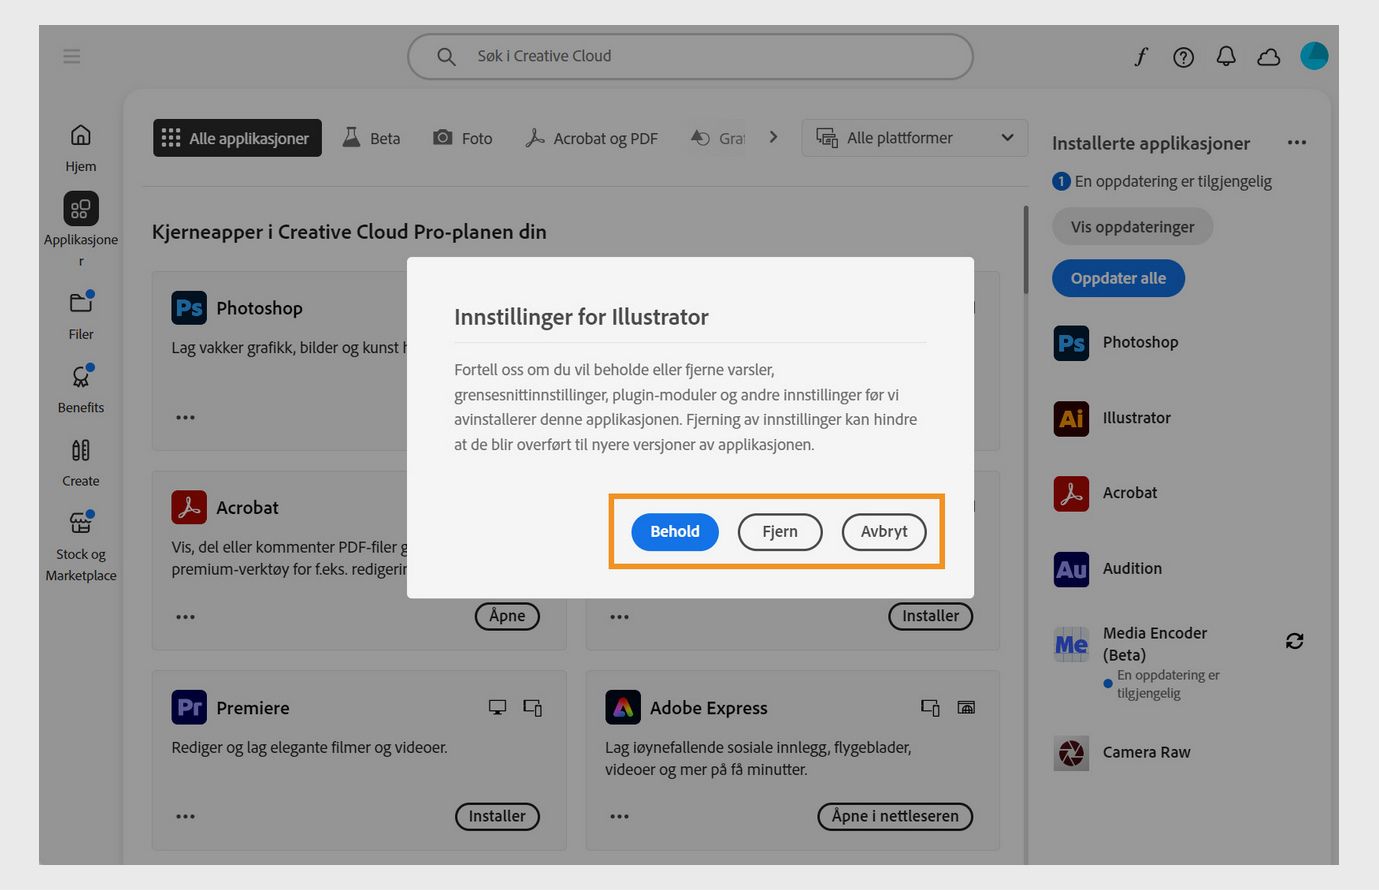The height and width of the screenshot is (890, 1379).
Task: Select the Beta category tab
Action: click(x=371, y=138)
